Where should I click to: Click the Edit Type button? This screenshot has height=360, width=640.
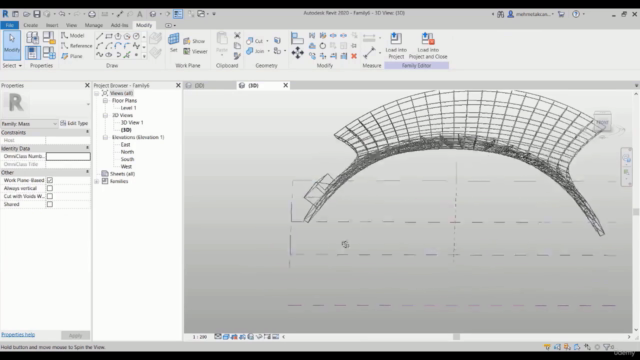click(74, 123)
